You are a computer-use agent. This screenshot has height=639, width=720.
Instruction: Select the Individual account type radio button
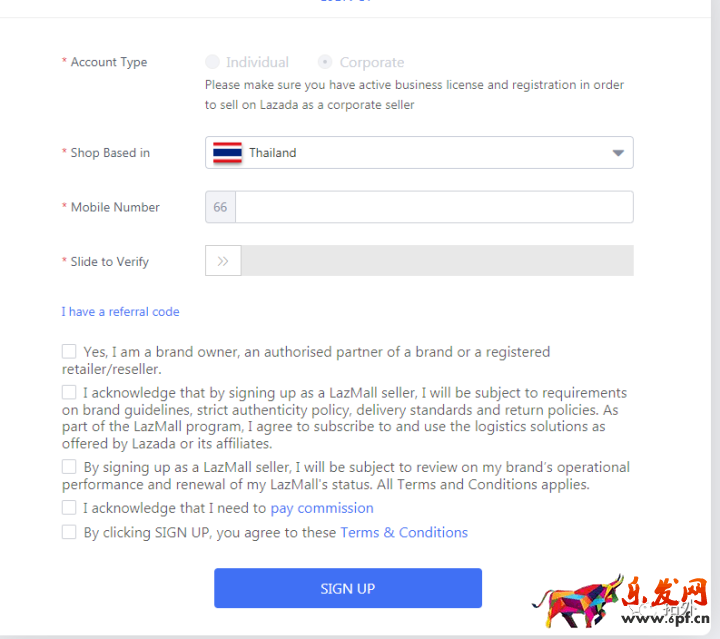212,62
